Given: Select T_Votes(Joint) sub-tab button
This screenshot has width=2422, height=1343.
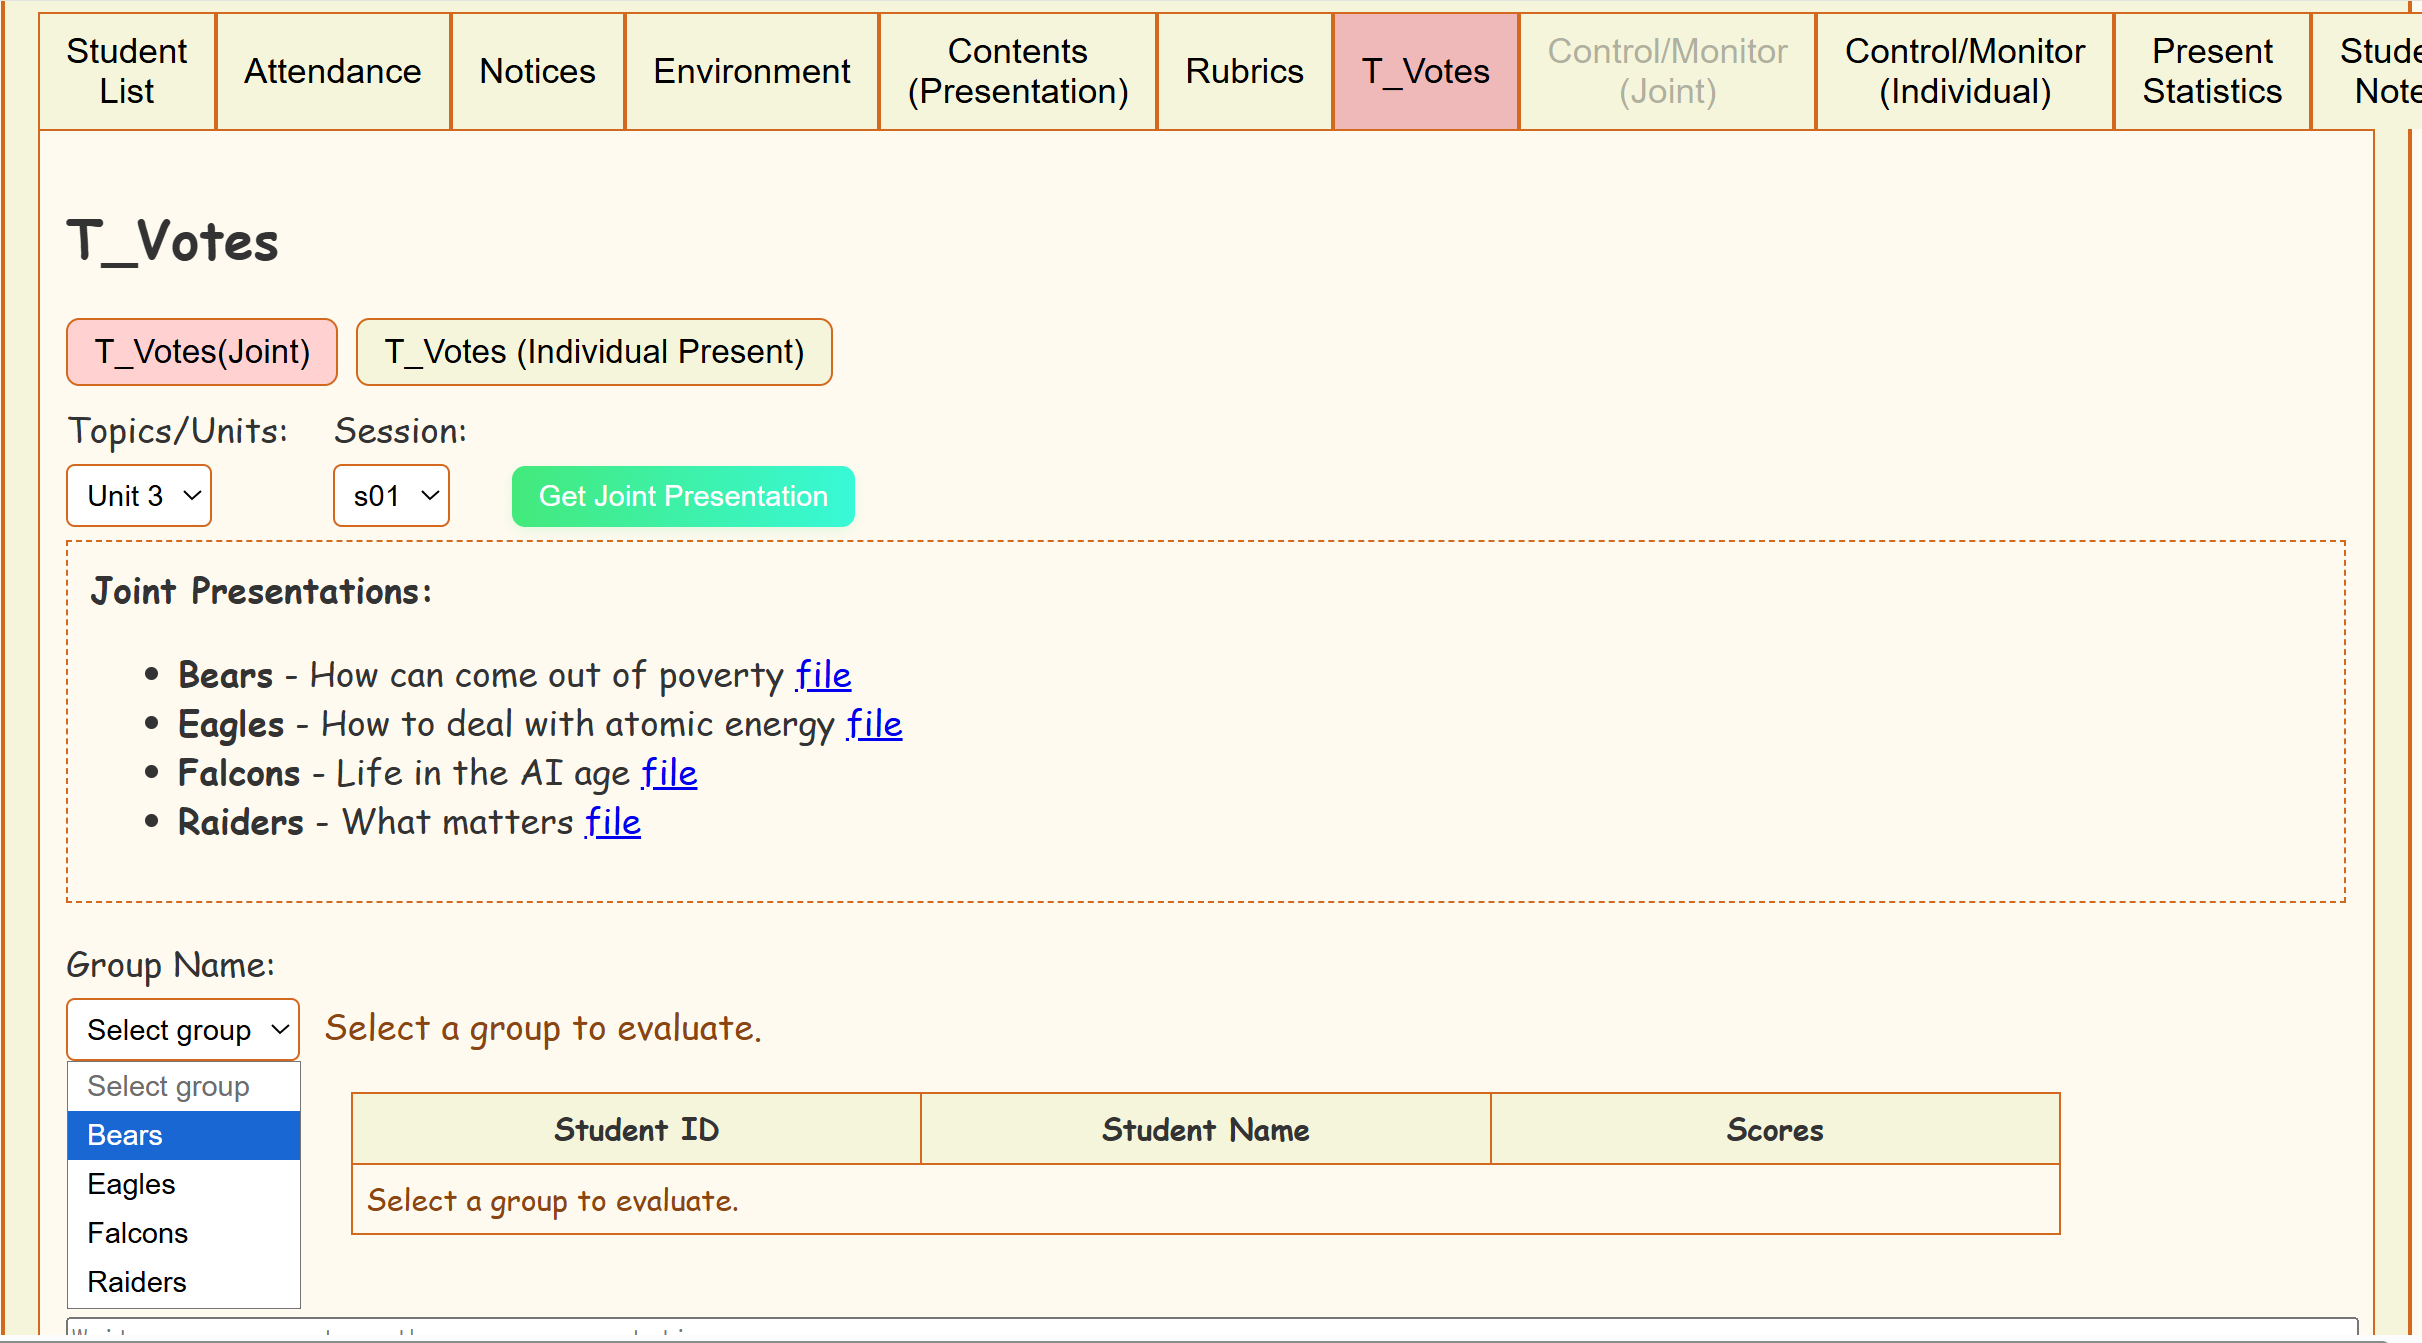Looking at the screenshot, I should point(202,352).
